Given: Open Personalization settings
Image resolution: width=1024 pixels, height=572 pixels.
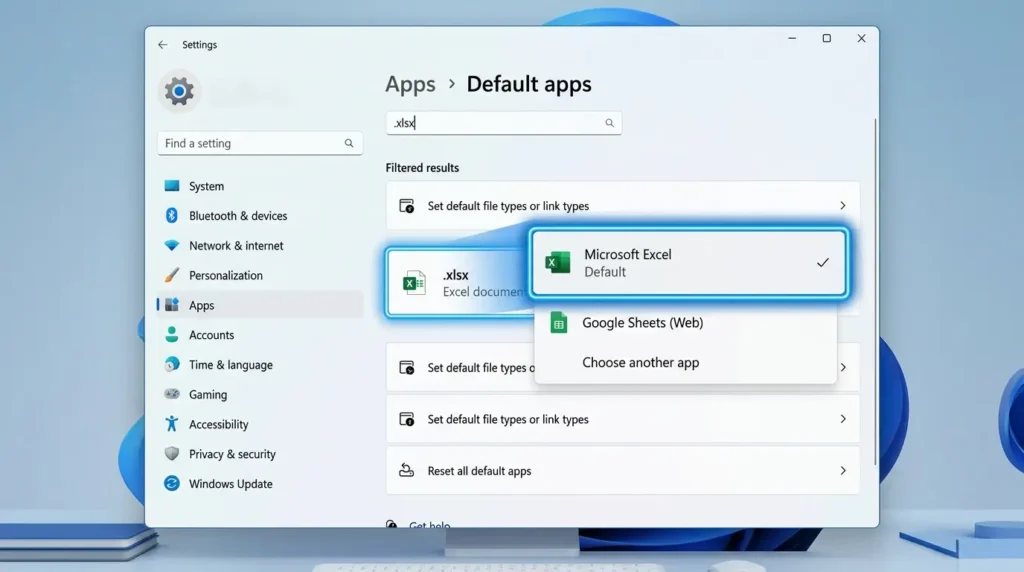Looking at the screenshot, I should pyautogui.click(x=260, y=276).
